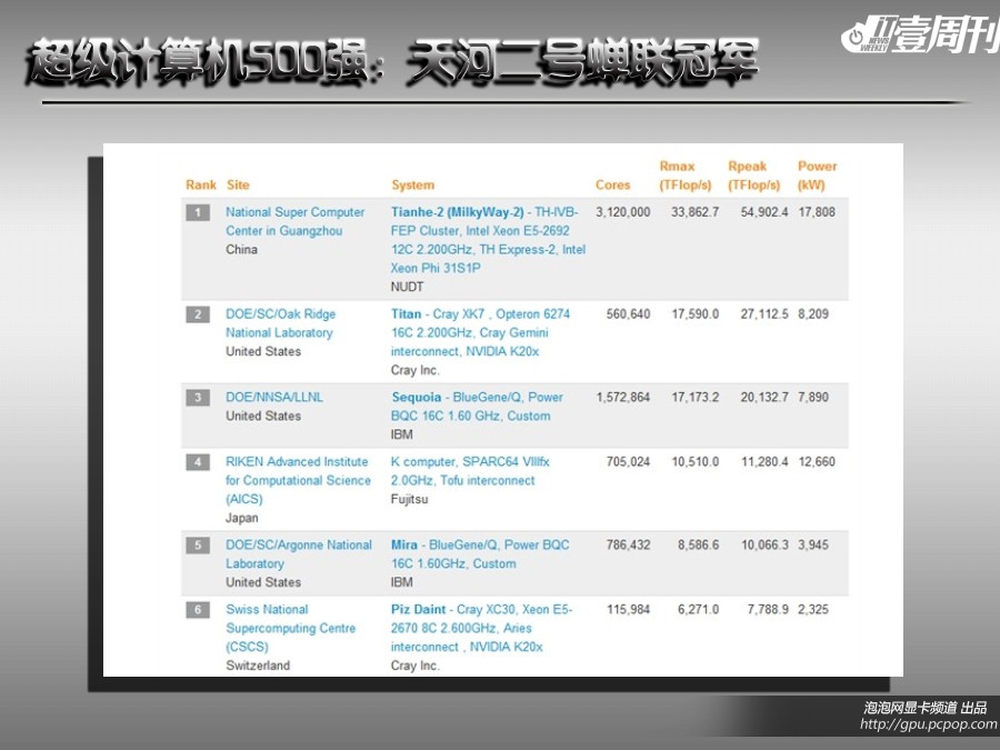Select the cores value 1,572,864

coord(623,397)
